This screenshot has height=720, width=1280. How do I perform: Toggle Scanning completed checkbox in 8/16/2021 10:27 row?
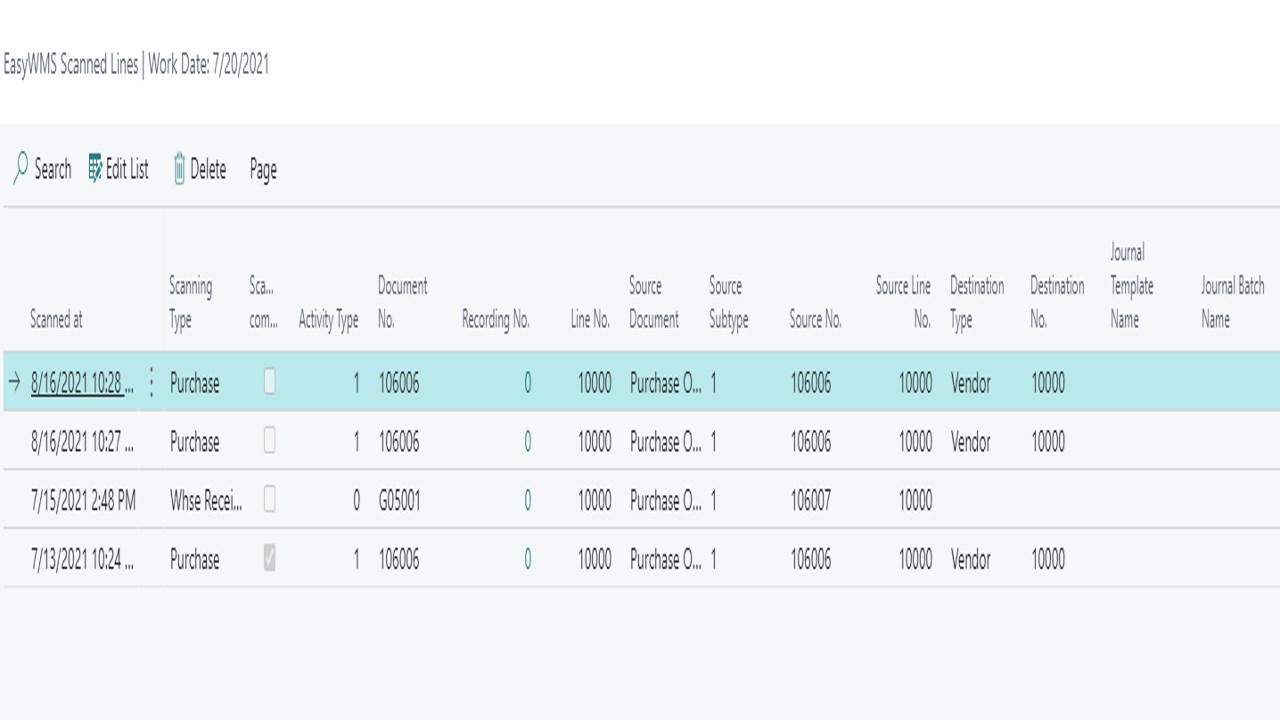point(269,441)
